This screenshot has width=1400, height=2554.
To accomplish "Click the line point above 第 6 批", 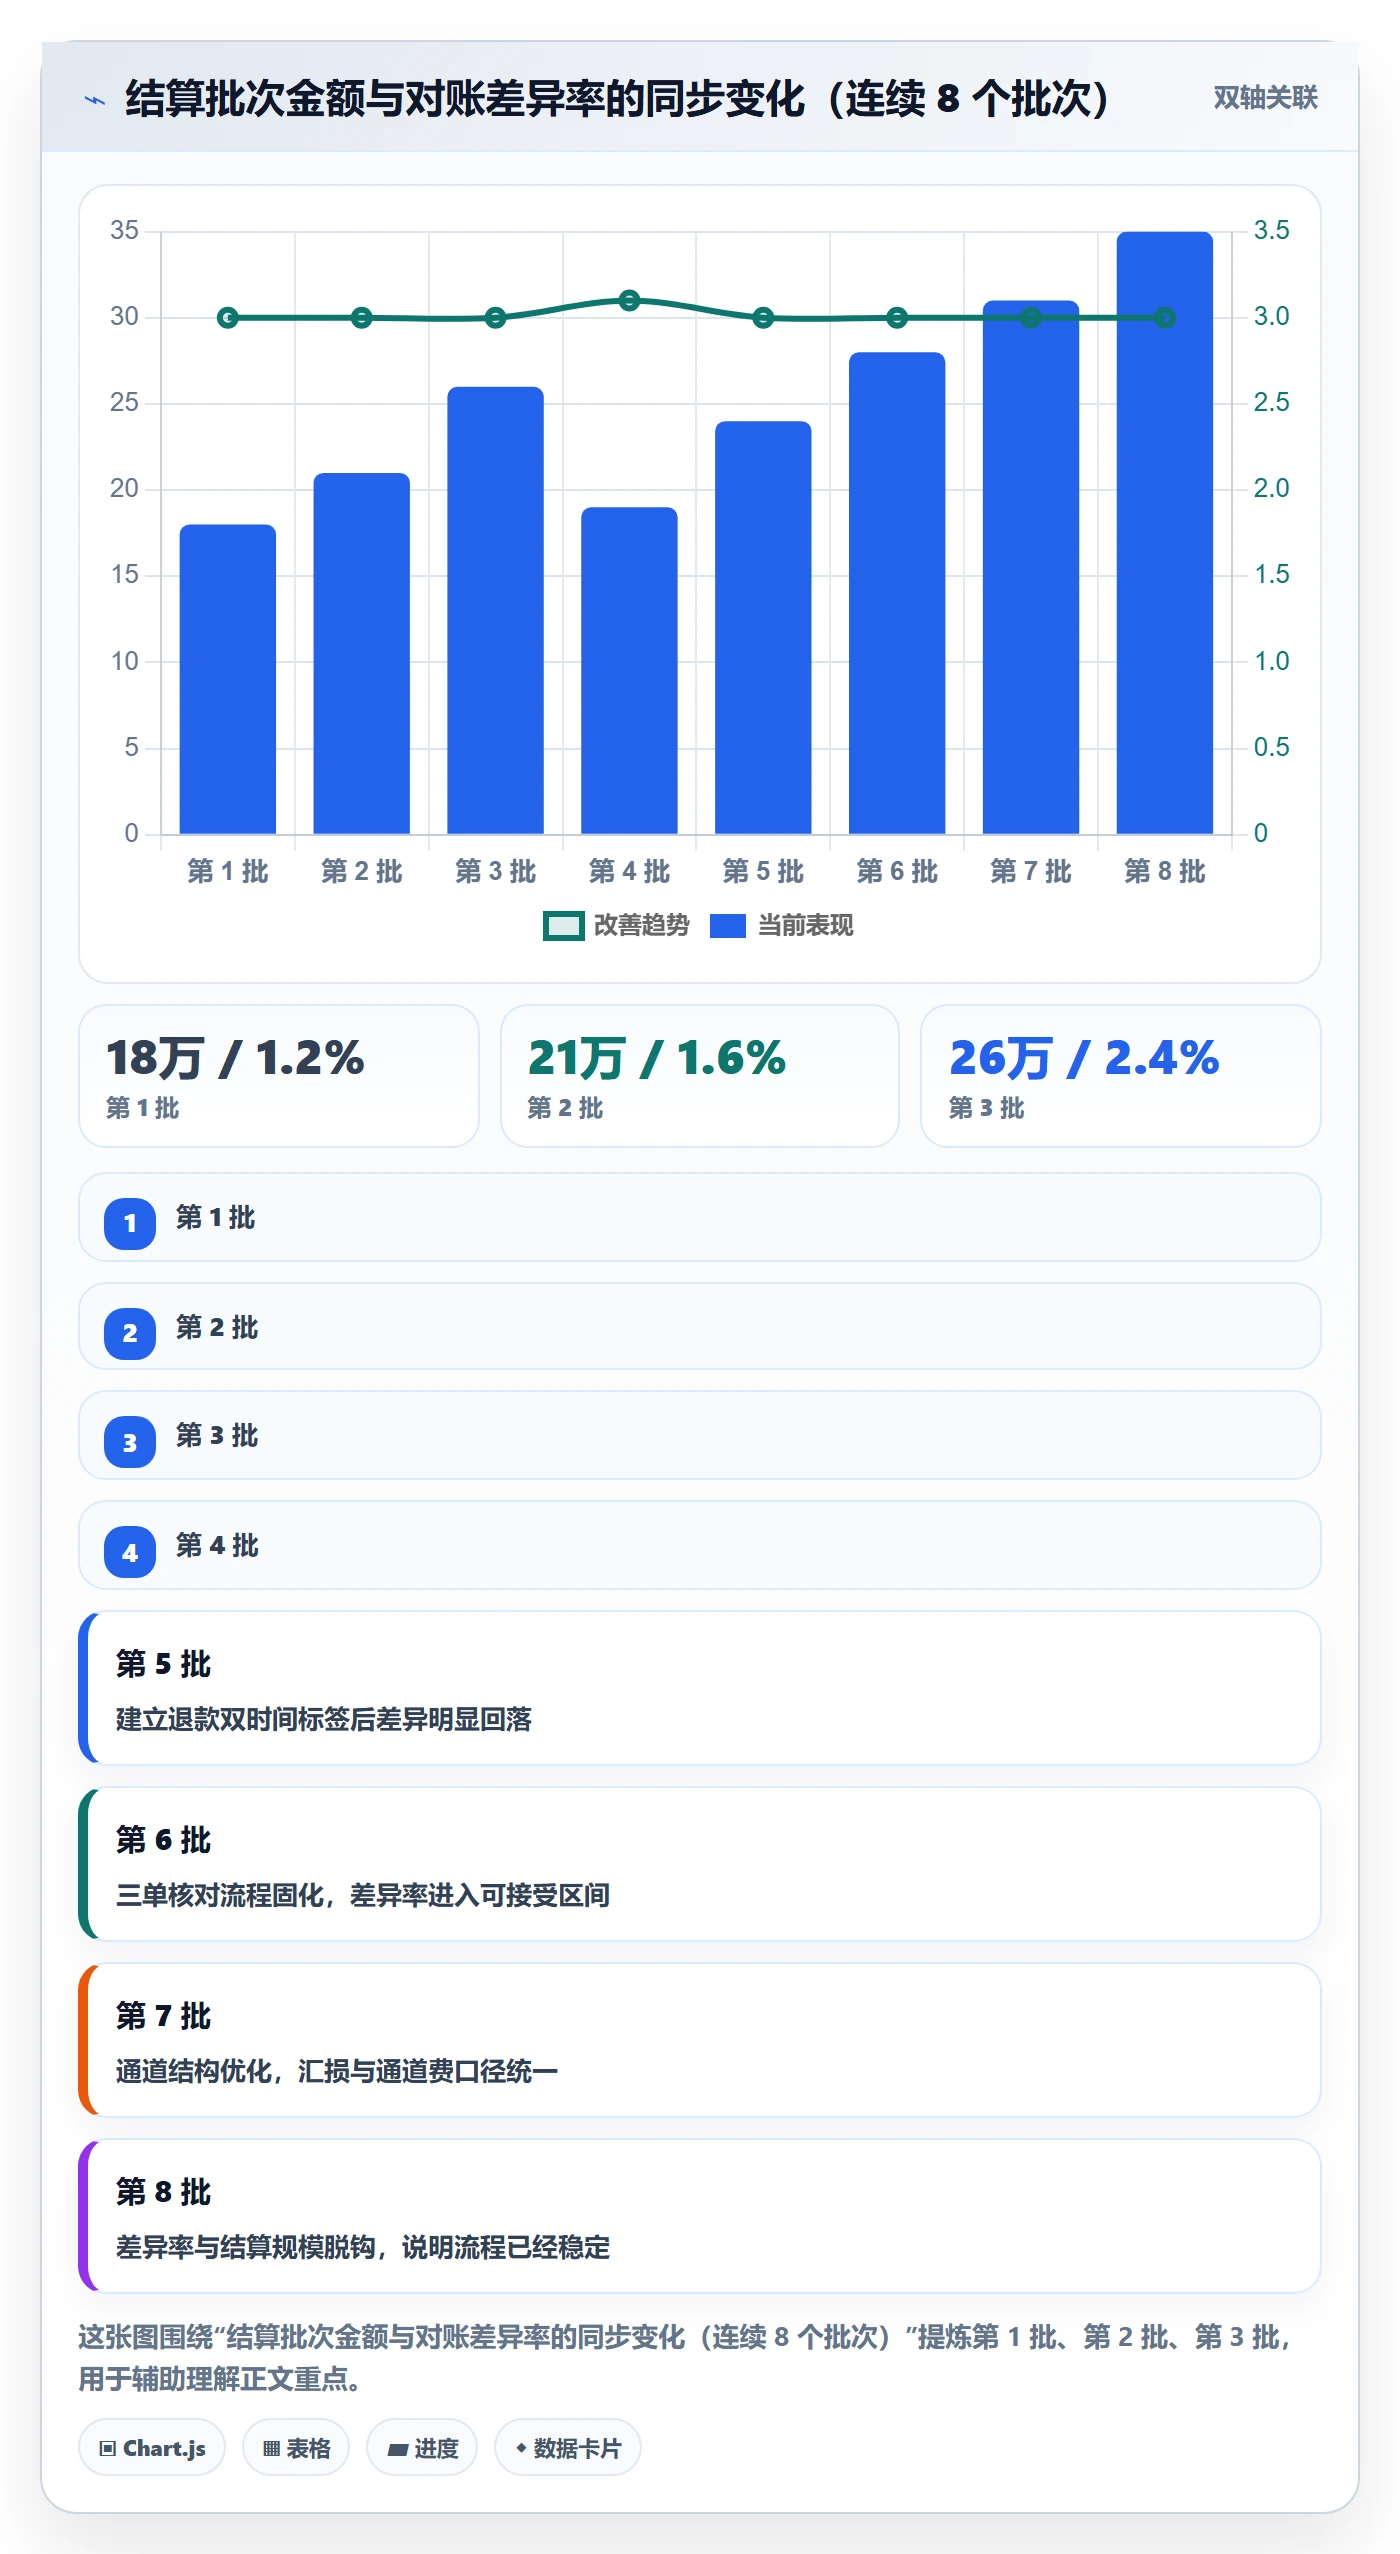I will coord(897,318).
